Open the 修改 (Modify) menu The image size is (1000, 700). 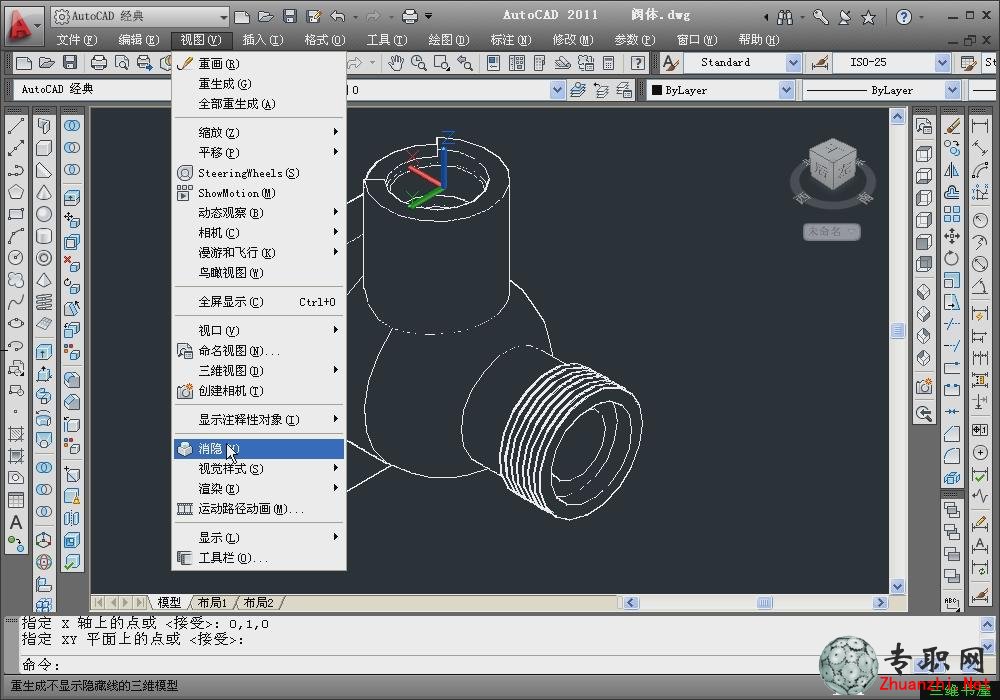tap(572, 40)
